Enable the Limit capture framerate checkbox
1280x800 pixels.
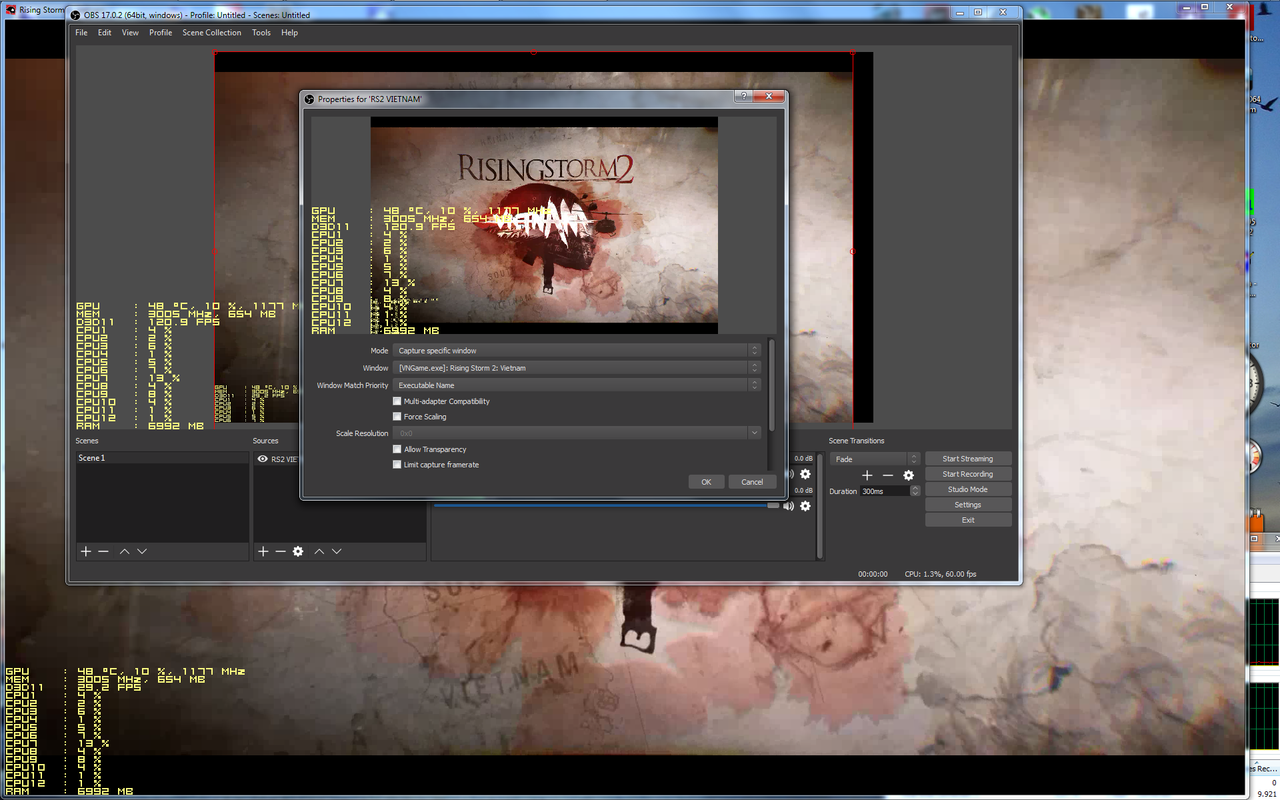(397, 464)
